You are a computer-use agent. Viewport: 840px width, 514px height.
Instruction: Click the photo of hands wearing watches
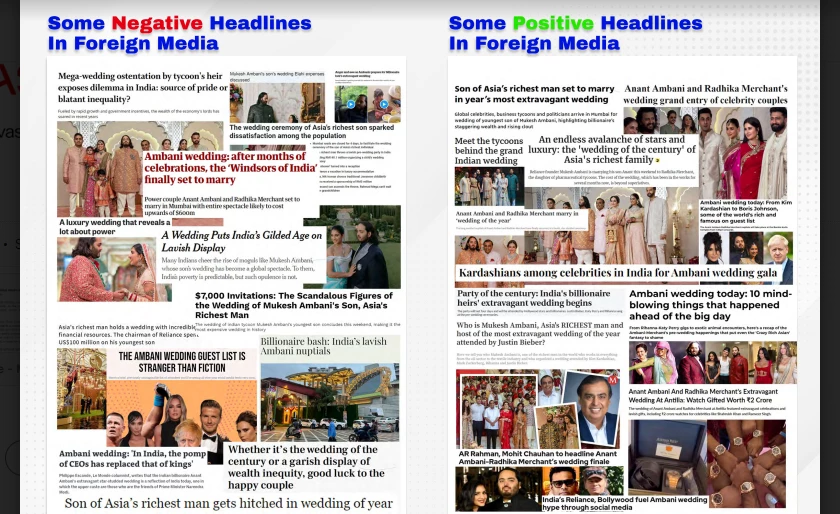pos(746,464)
